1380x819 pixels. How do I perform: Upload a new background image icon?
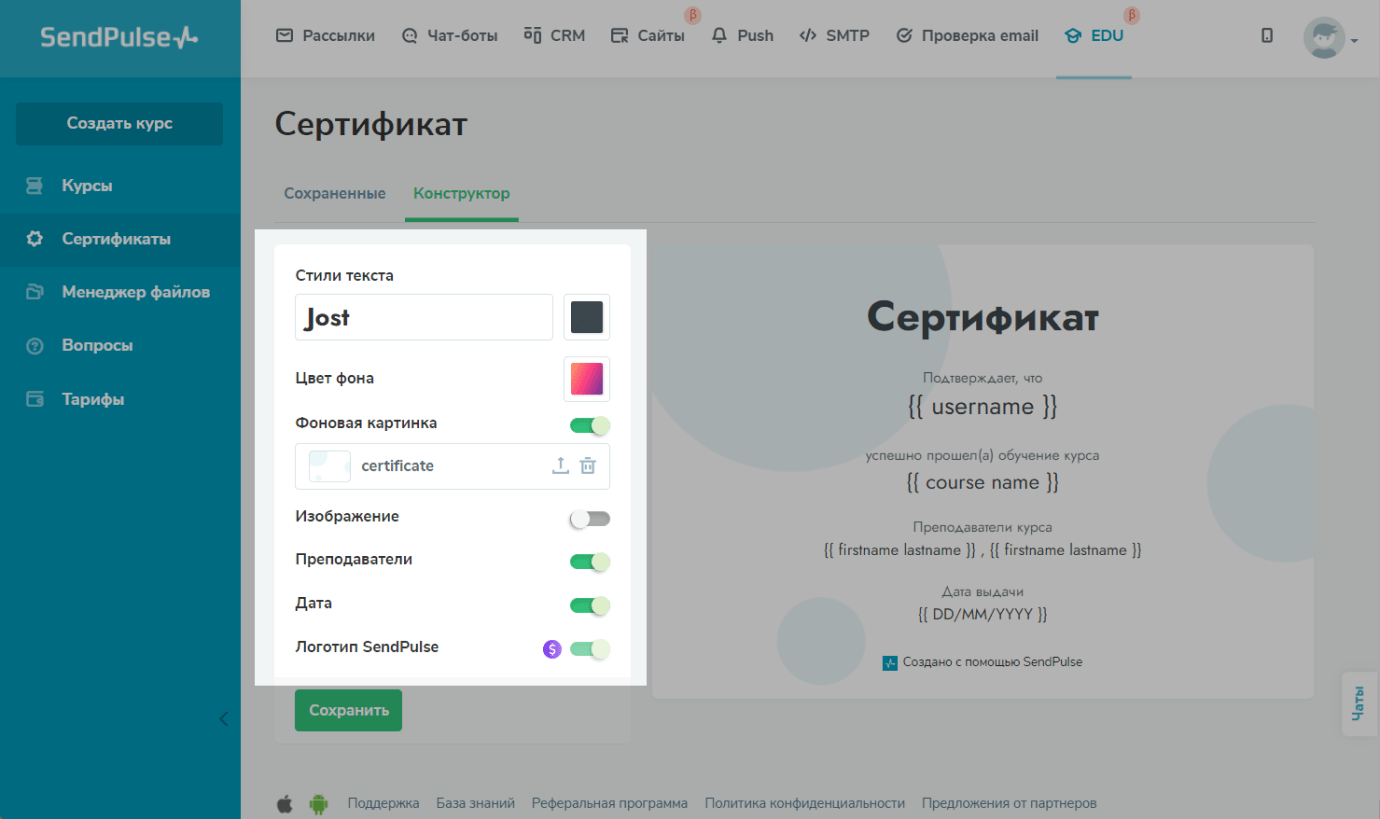click(561, 466)
